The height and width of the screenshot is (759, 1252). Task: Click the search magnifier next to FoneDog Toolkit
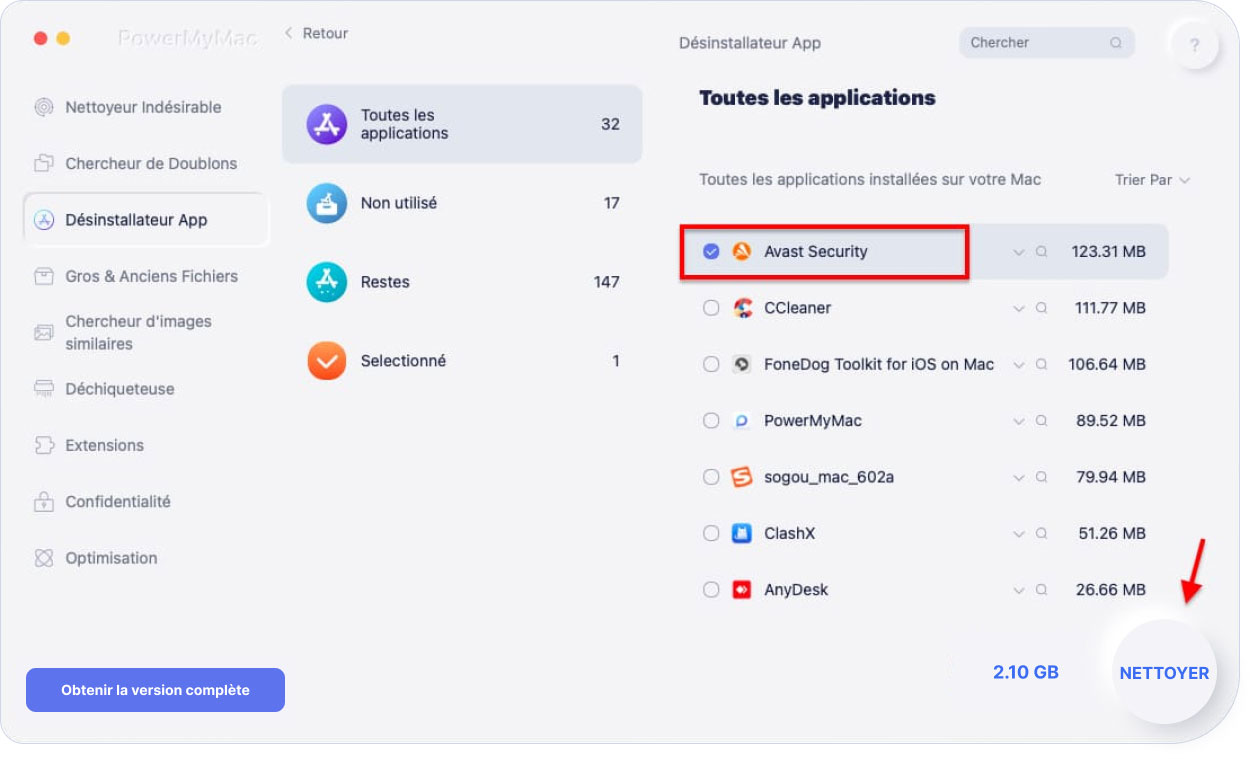(x=1041, y=365)
